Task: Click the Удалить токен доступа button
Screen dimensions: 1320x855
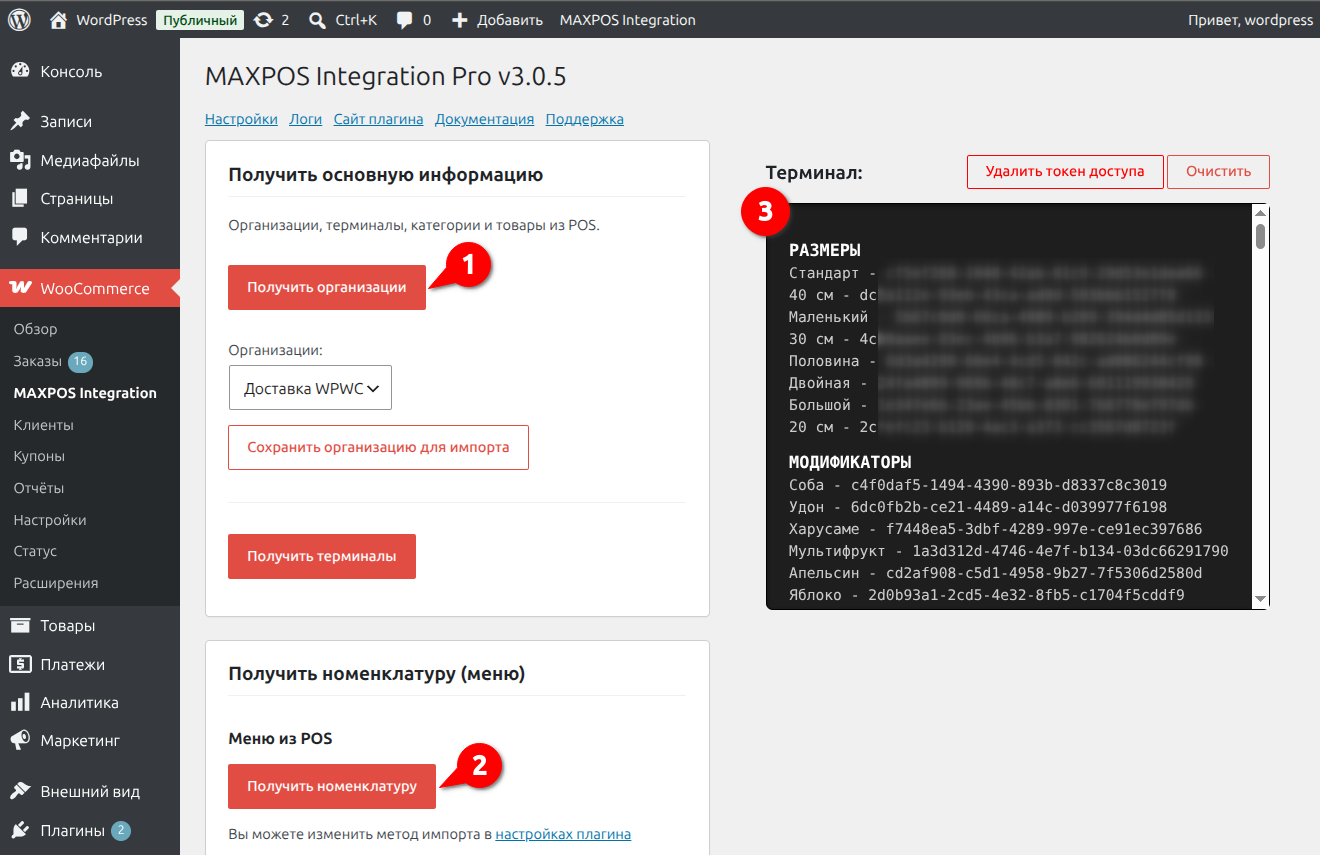Action: click(1065, 171)
